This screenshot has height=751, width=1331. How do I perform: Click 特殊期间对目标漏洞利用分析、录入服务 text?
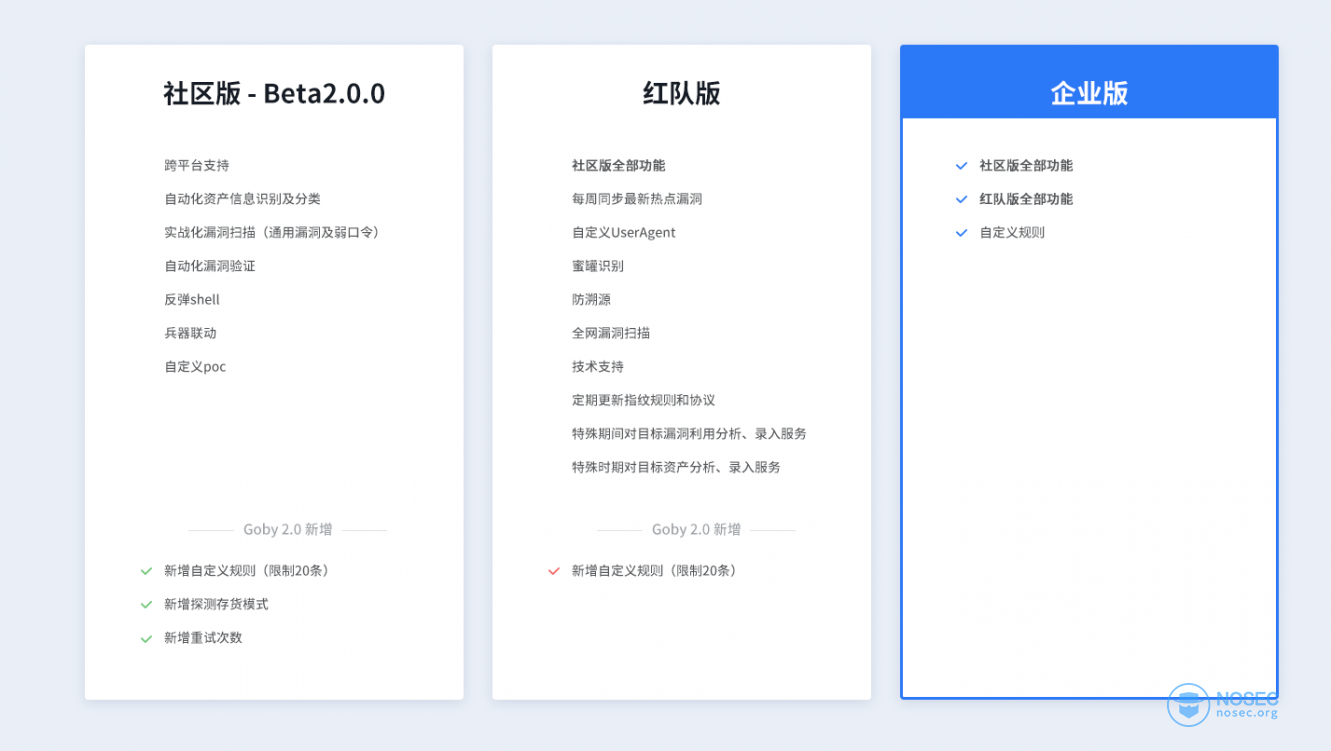pos(689,433)
